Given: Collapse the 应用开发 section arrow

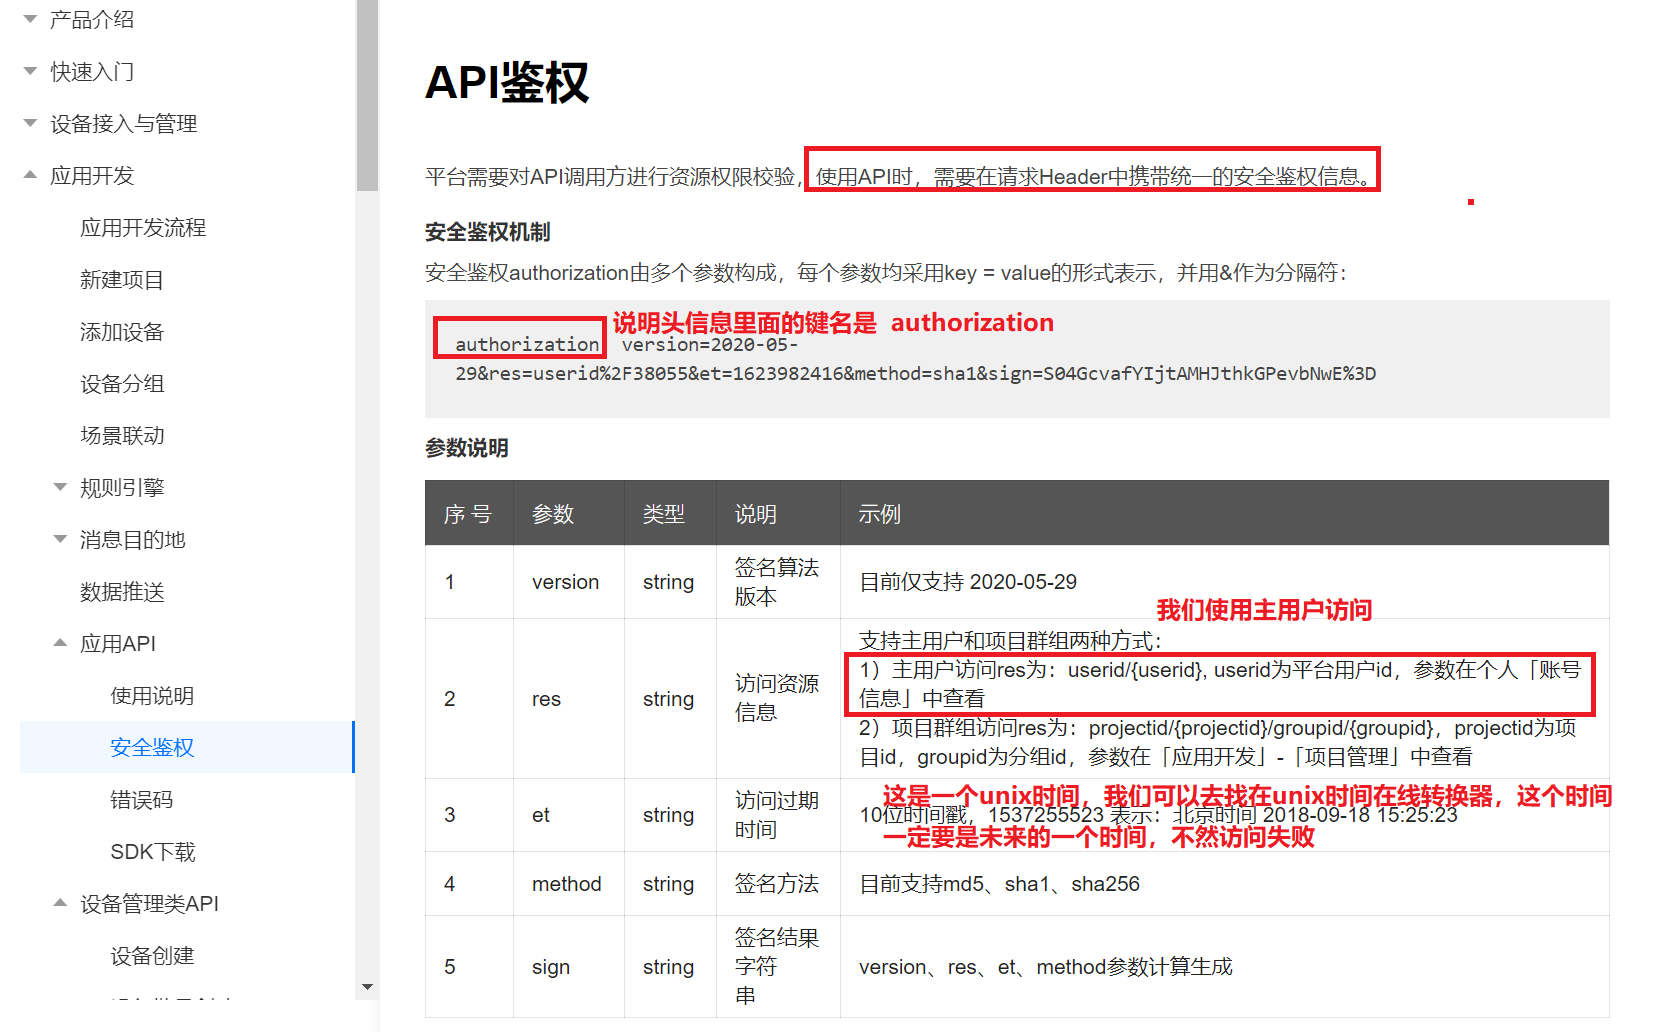Looking at the screenshot, I should coord(30,175).
